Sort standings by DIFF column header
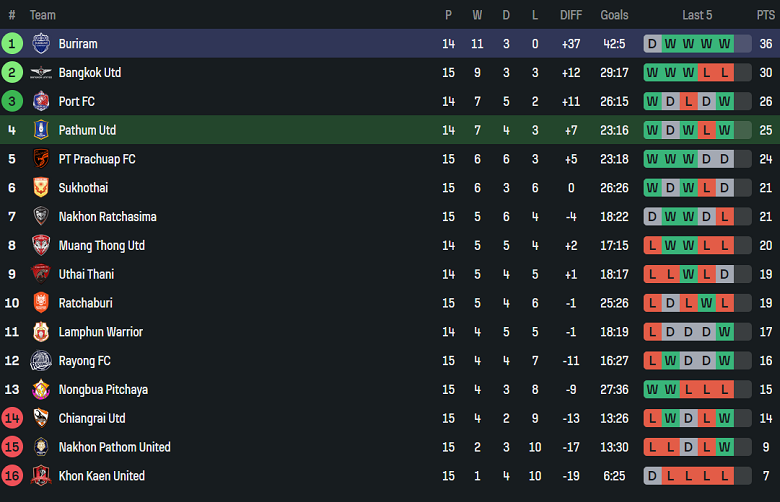 click(571, 15)
